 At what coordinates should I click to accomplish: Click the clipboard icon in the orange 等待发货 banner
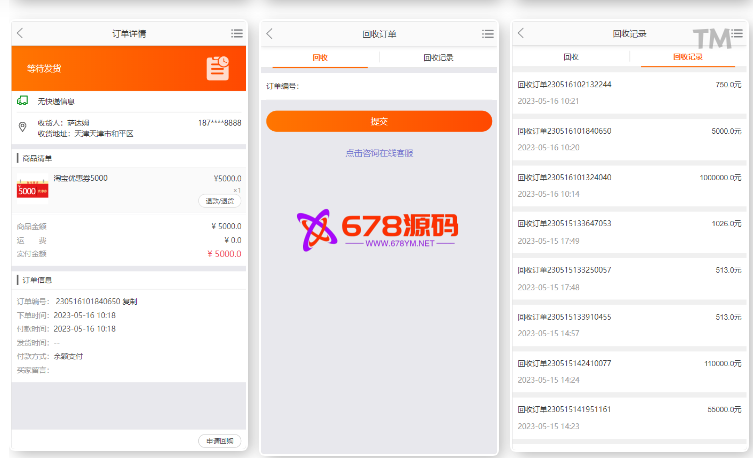[x=218, y=68]
